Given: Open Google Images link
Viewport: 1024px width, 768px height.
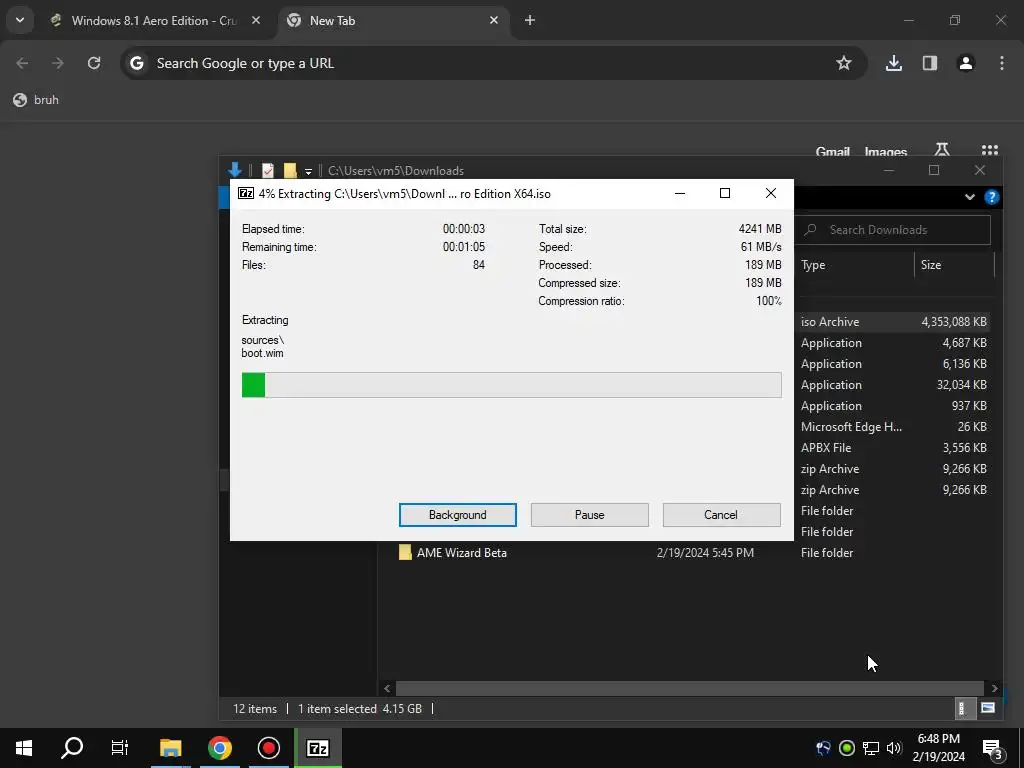Looking at the screenshot, I should (886, 152).
